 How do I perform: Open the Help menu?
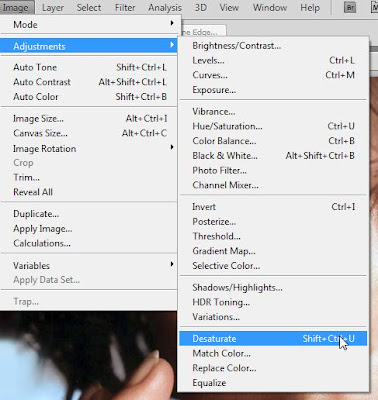pos(310,7)
